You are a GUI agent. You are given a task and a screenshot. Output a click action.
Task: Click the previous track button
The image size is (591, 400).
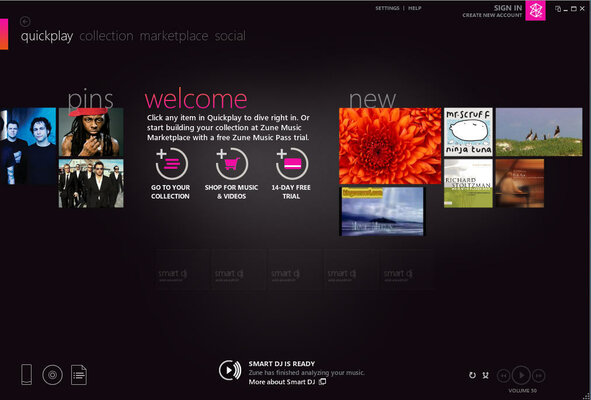click(504, 375)
